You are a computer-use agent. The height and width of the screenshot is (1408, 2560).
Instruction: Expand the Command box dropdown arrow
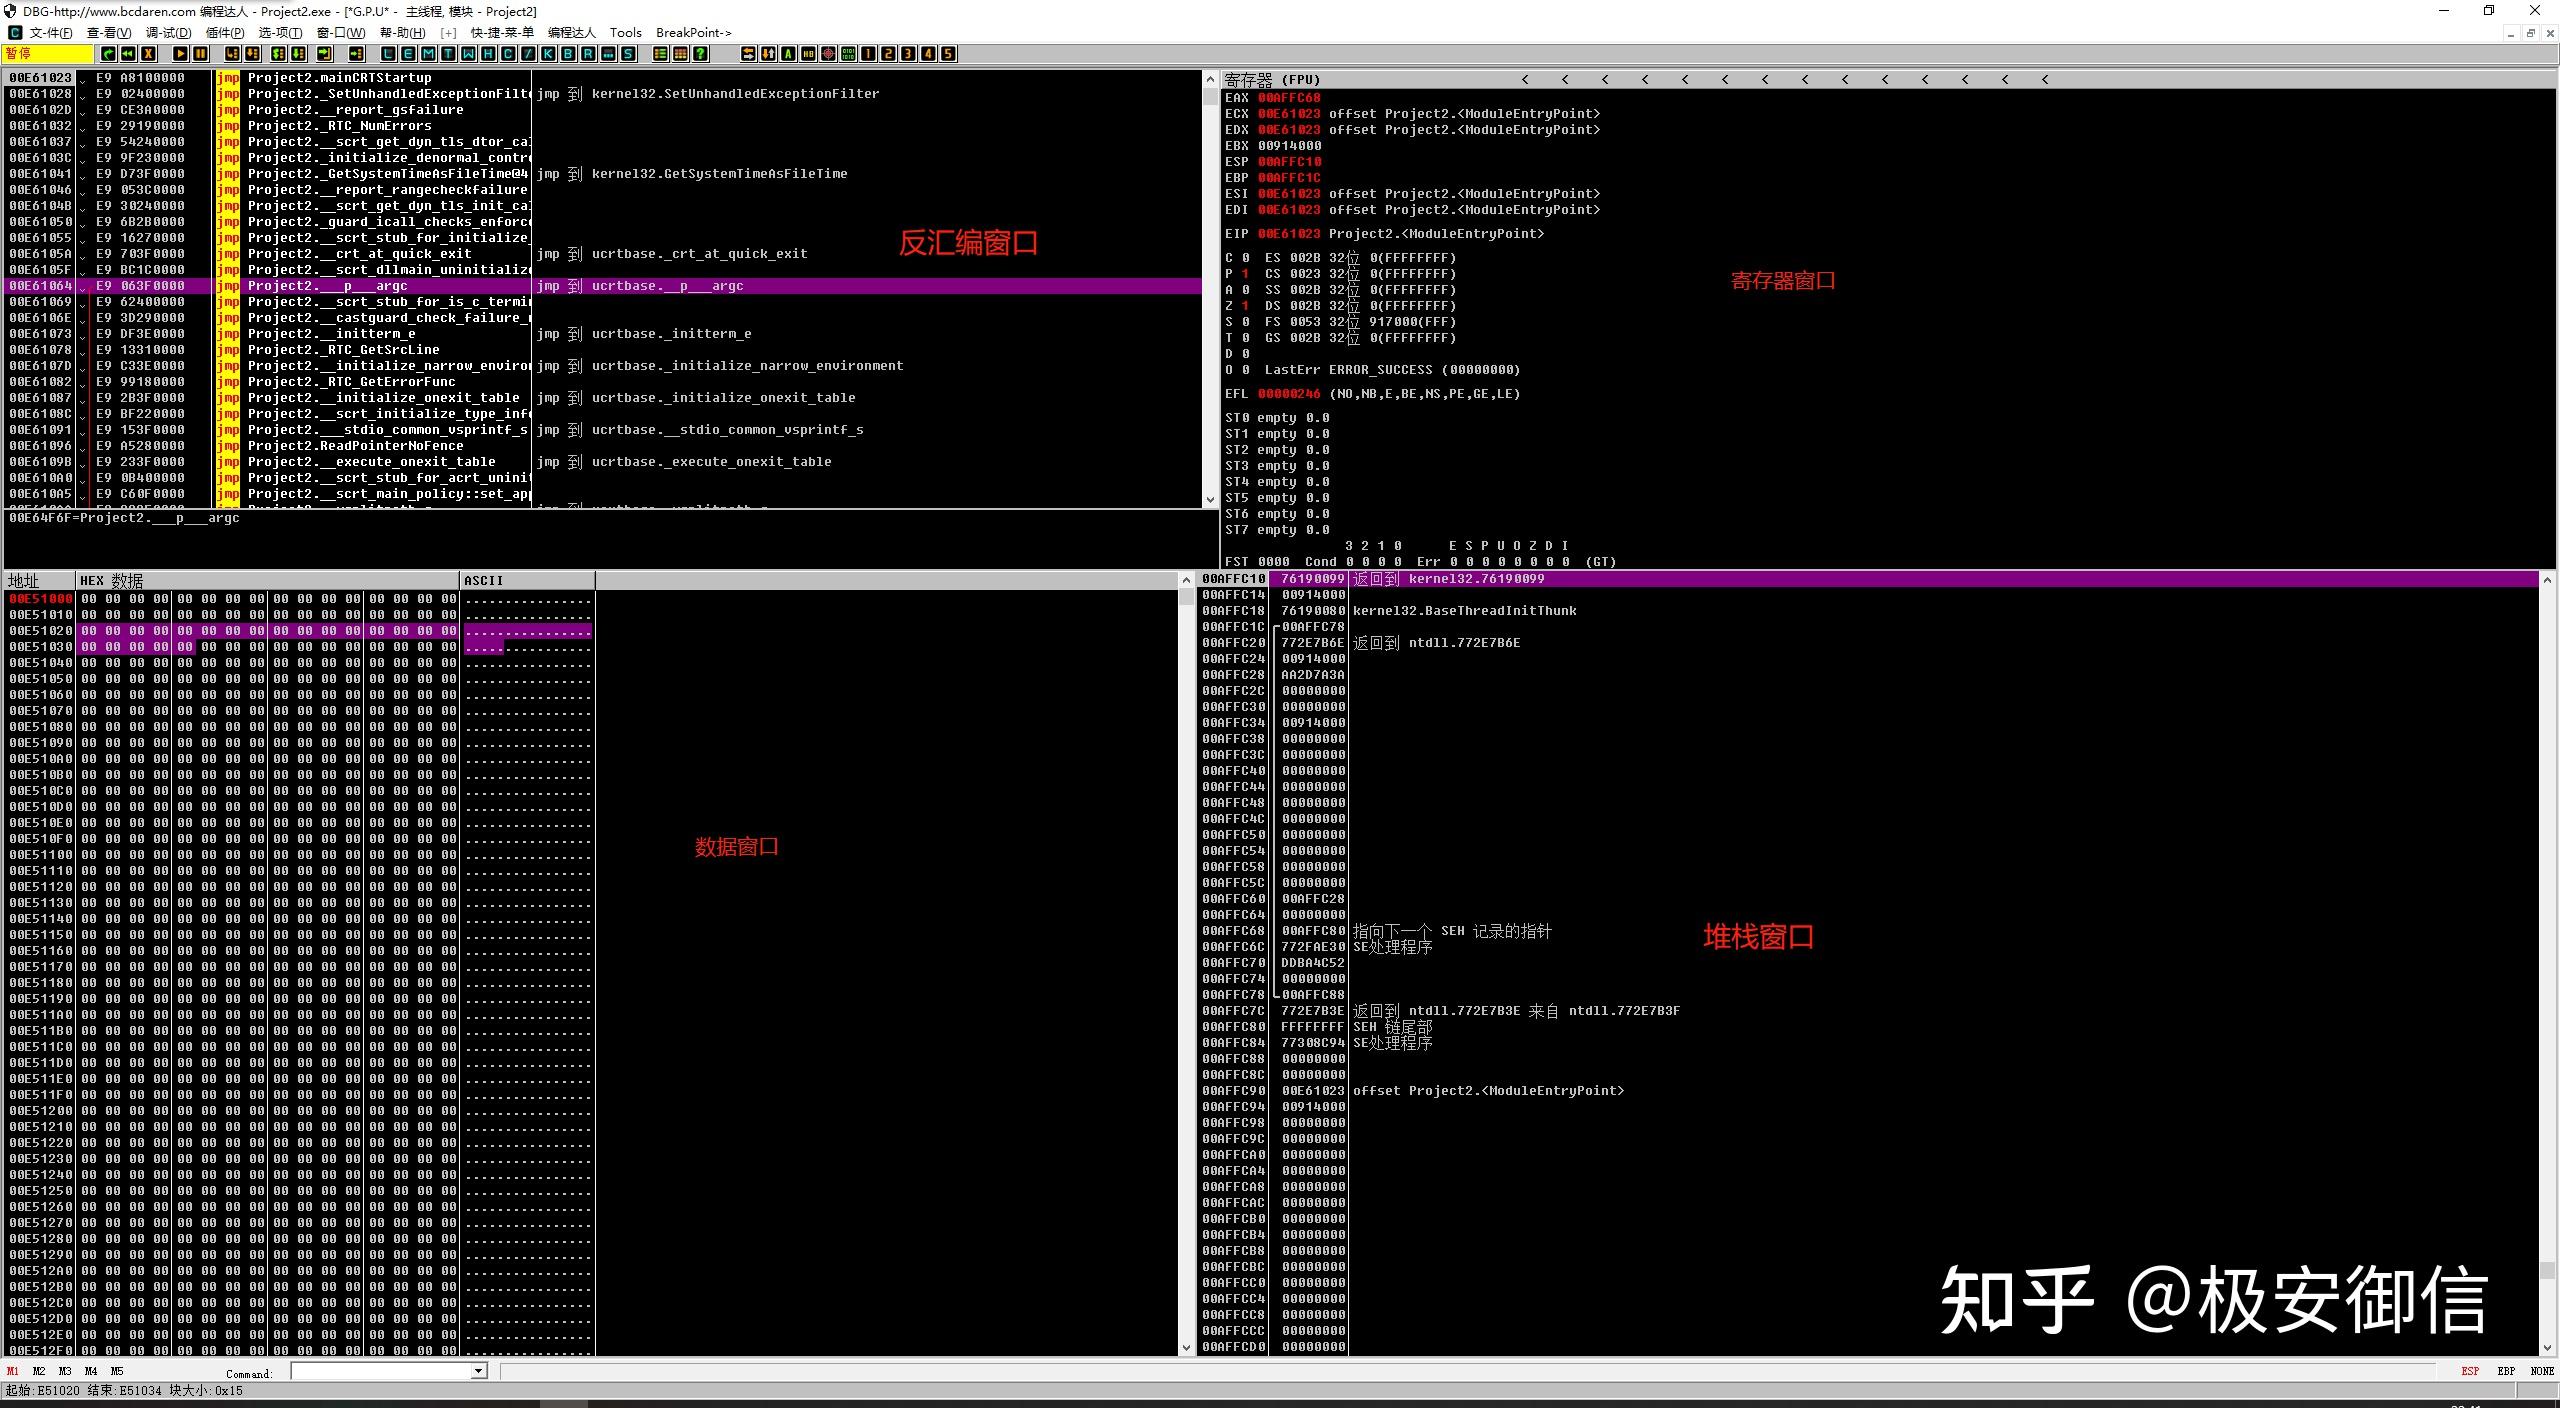click(479, 1371)
